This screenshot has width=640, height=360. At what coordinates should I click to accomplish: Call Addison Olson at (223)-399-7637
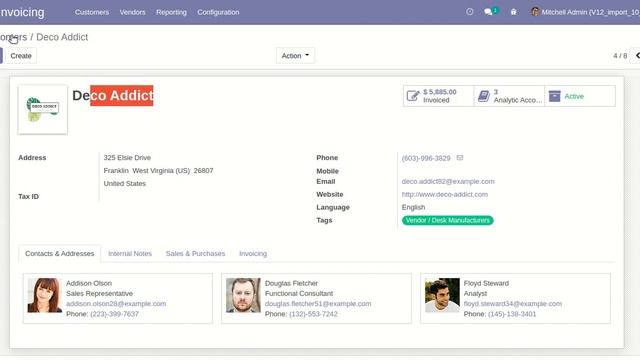pyautogui.click(x=114, y=314)
